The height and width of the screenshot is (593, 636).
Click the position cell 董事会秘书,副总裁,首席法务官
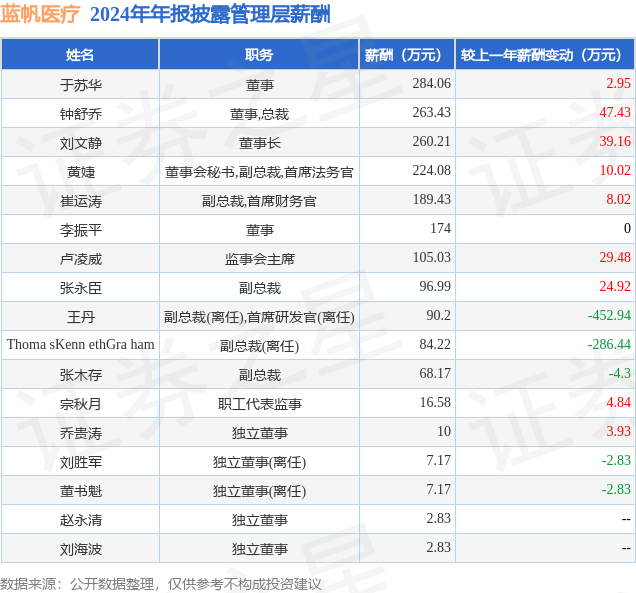[x=259, y=172]
